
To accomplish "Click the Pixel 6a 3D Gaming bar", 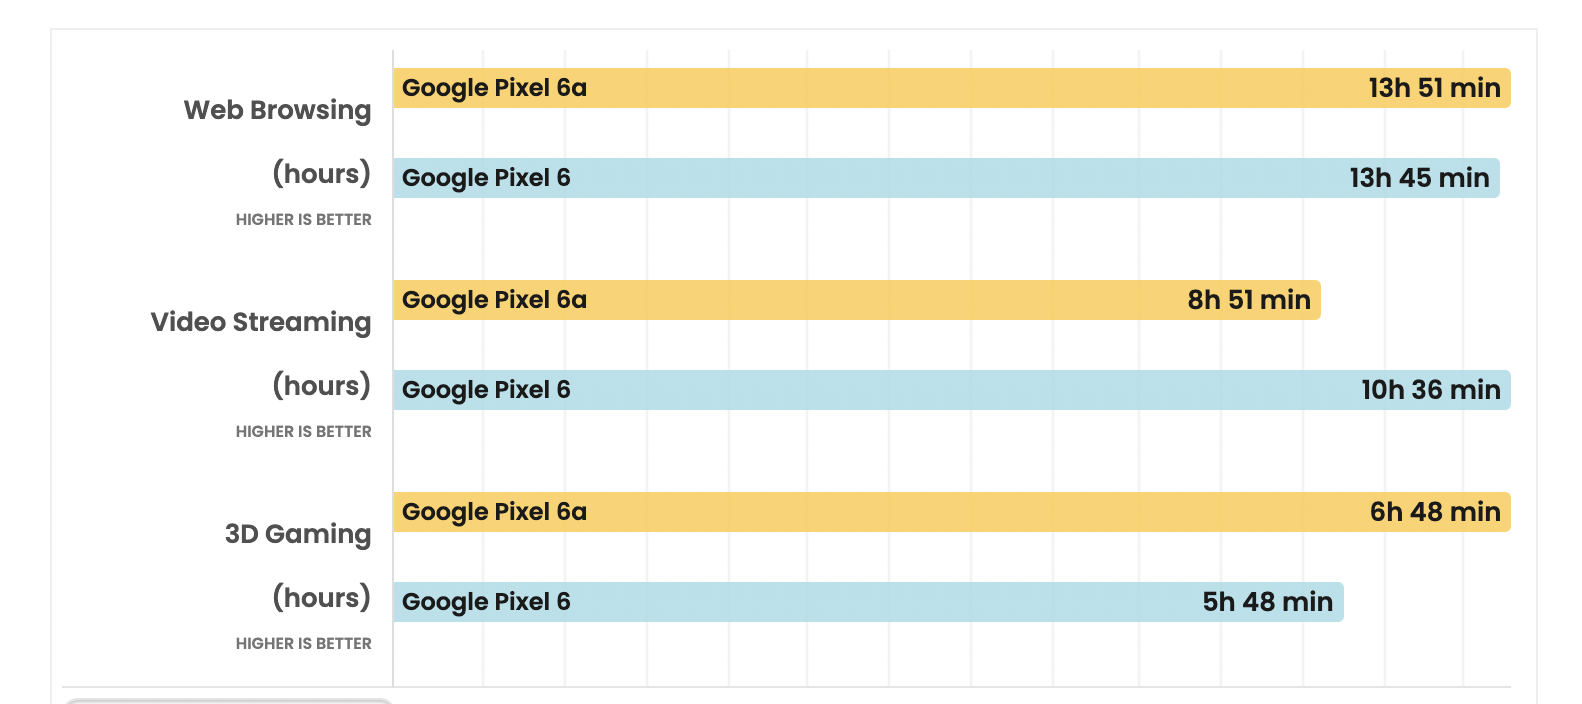I will pos(952,512).
